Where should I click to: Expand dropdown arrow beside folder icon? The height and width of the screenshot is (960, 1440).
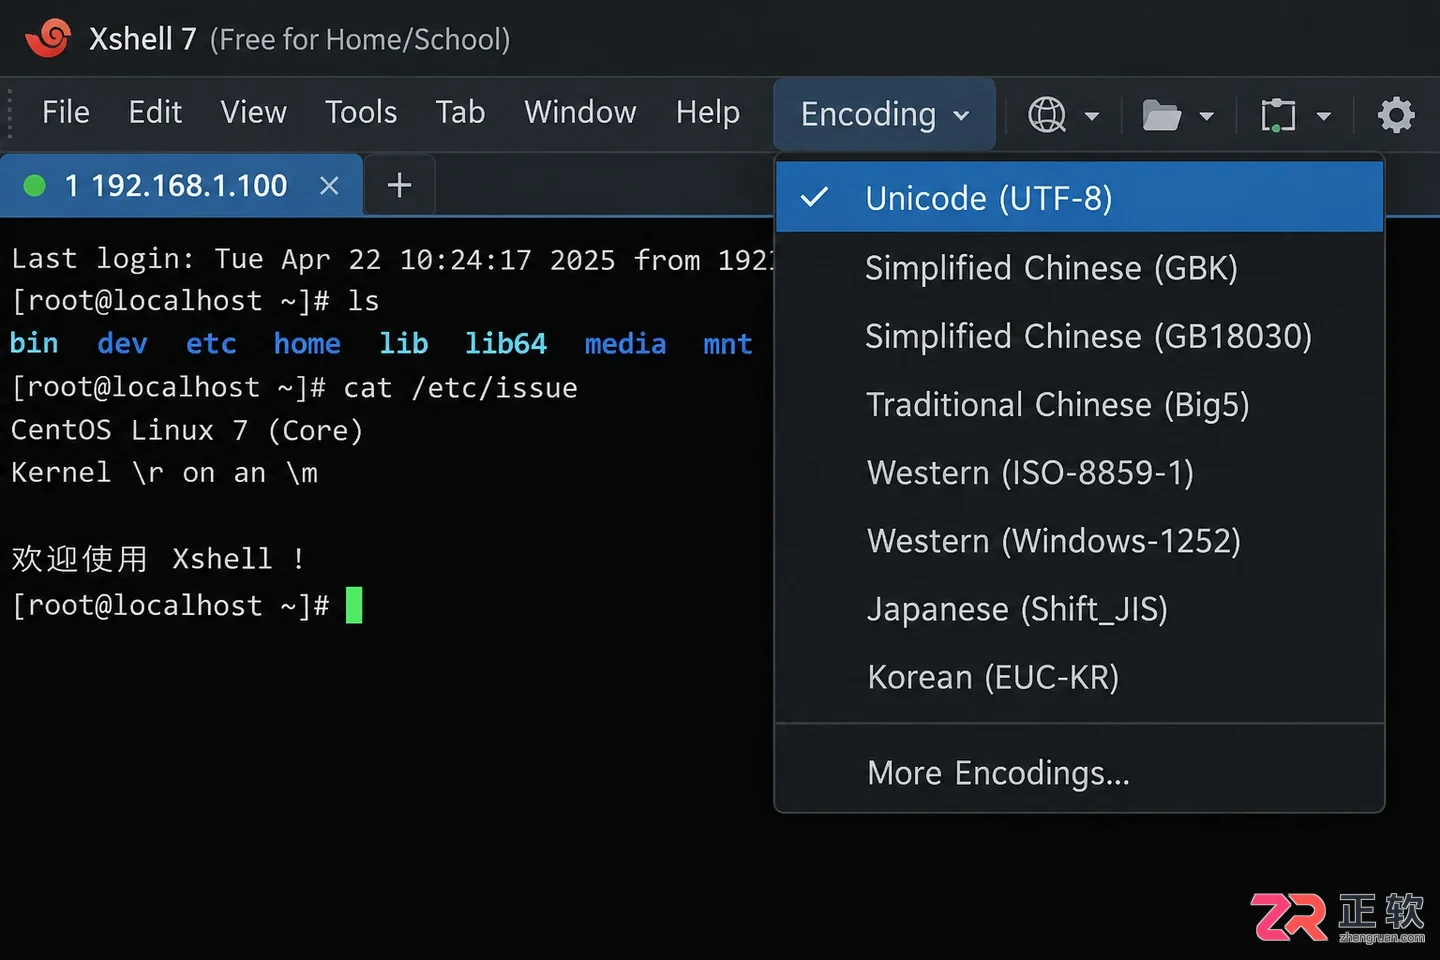1207,116
